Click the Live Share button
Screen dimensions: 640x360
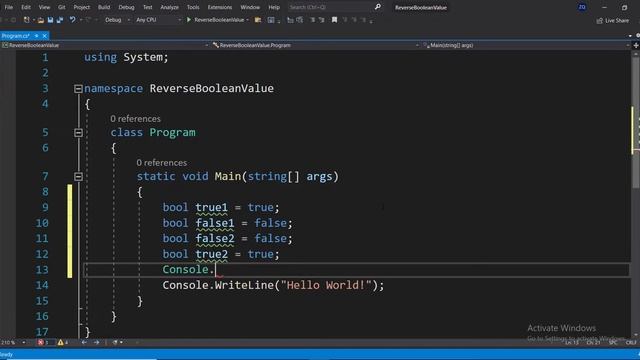(613, 20)
